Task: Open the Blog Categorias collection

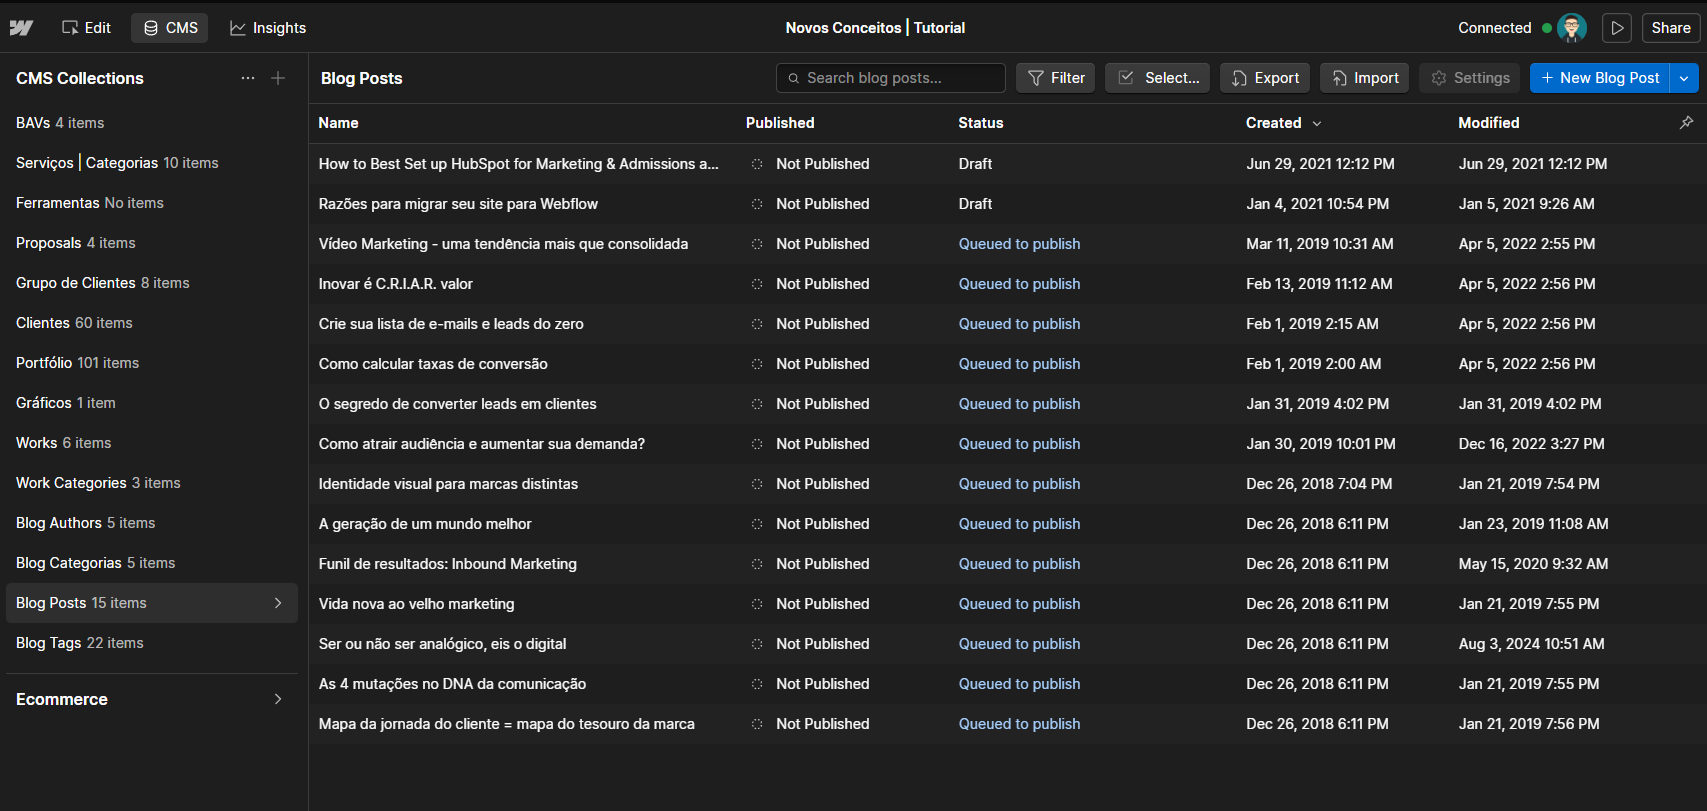Action: tap(152, 563)
